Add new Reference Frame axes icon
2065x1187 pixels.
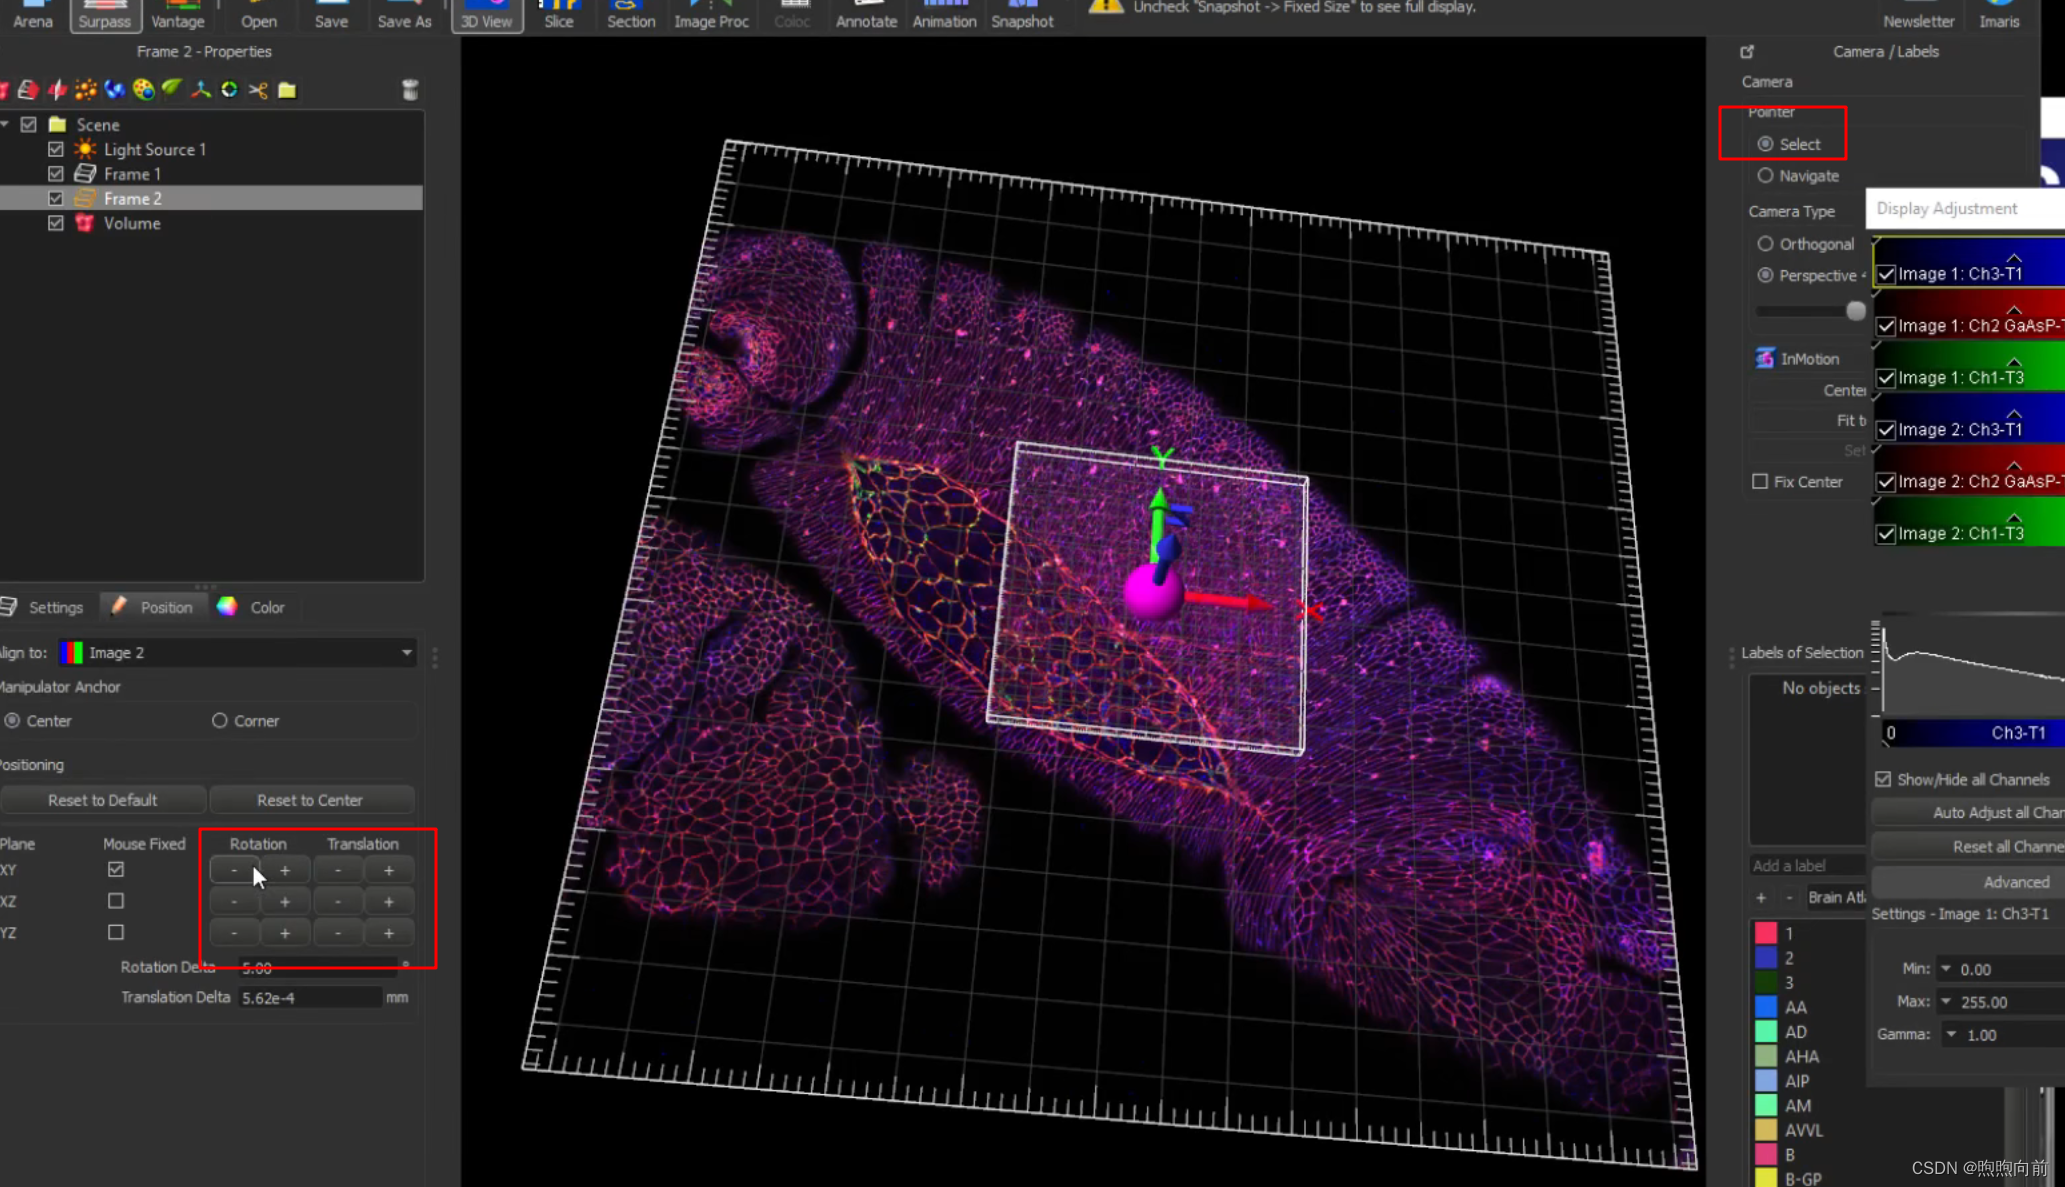coord(201,90)
